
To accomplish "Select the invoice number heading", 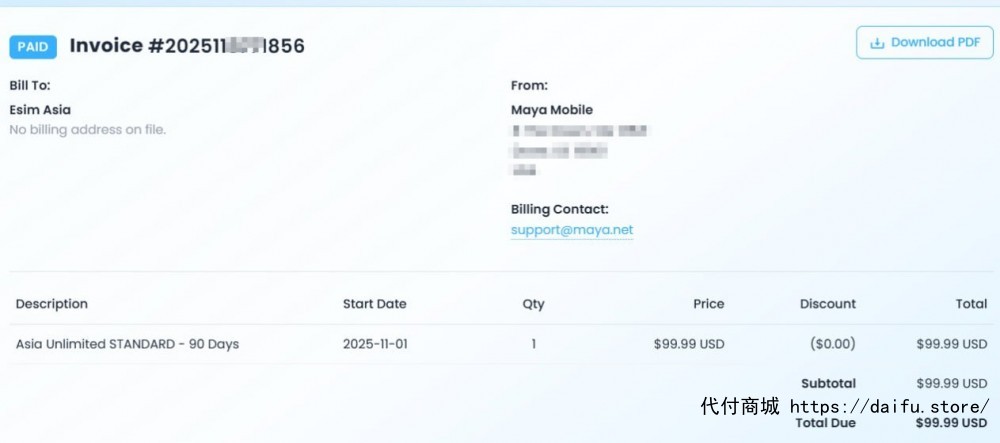I will (x=186, y=46).
